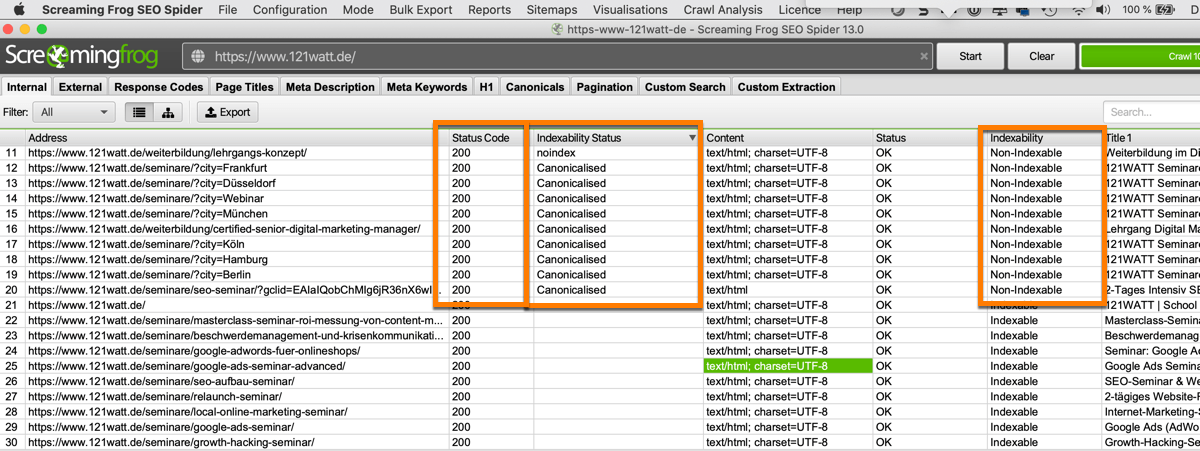Click the Search box
This screenshot has width=1200, height=451.
(1152, 112)
